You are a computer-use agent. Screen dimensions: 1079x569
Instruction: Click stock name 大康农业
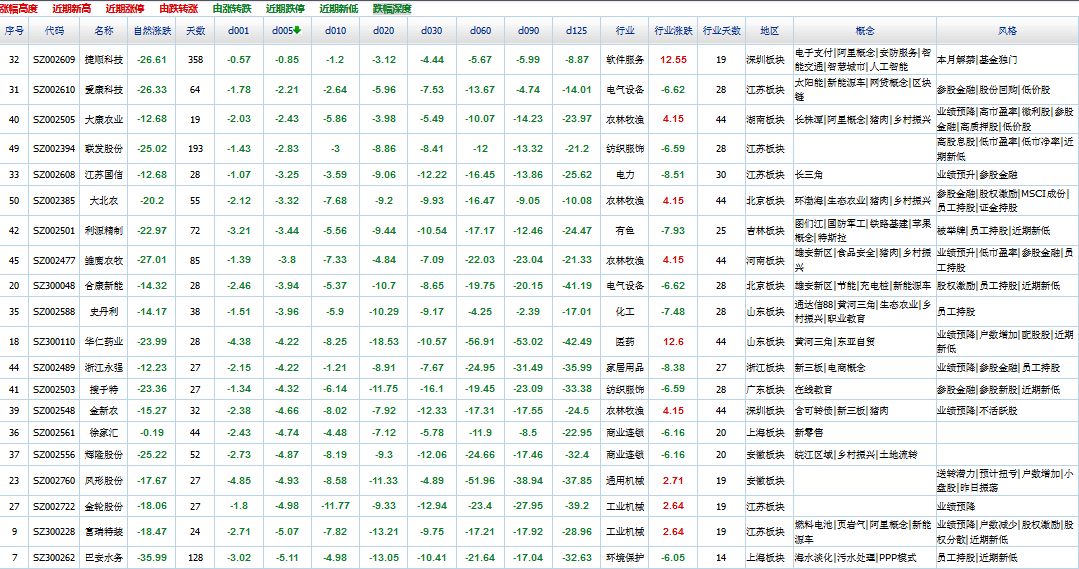[x=104, y=119]
